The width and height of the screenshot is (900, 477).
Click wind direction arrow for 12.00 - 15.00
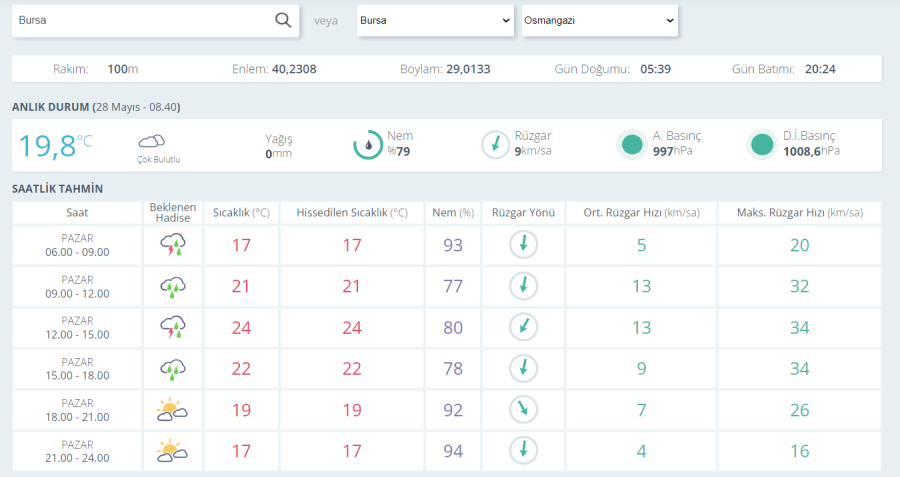tap(521, 328)
